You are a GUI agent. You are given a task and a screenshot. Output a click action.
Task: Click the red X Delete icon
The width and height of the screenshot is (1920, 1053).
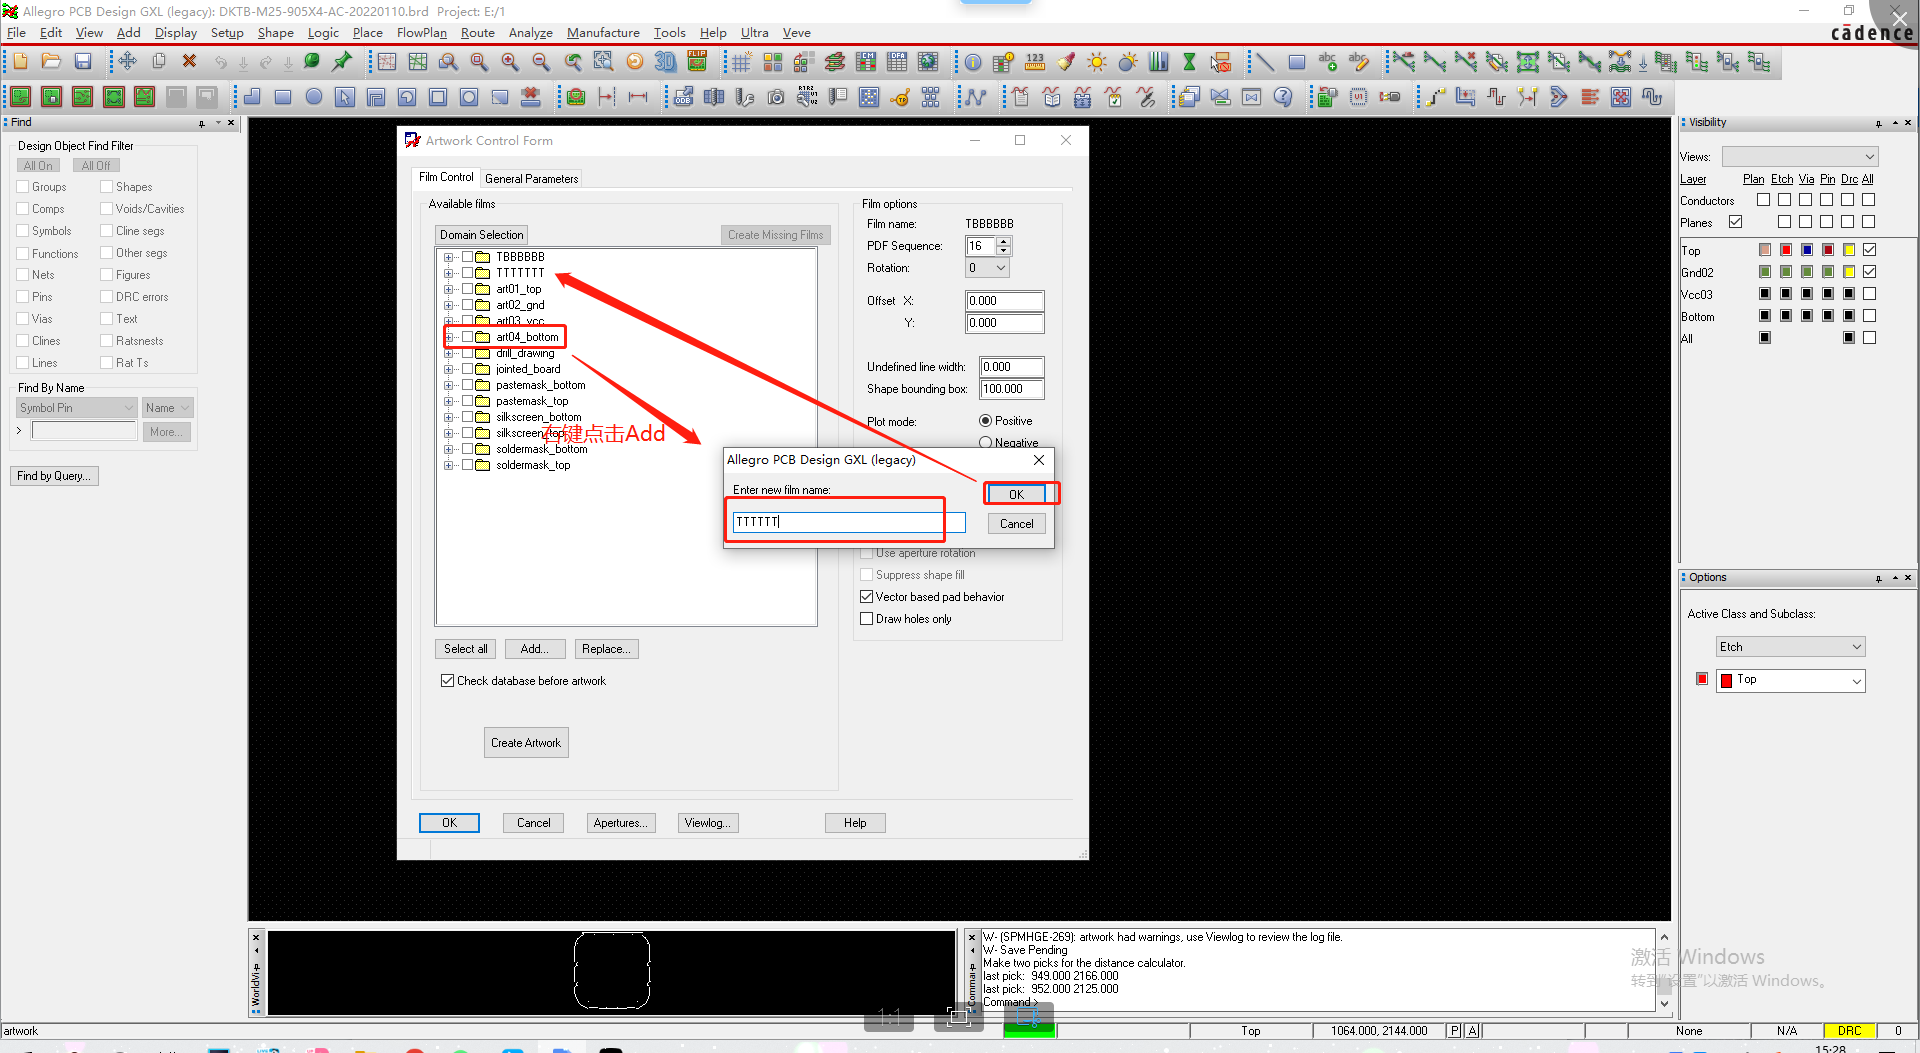[189, 62]
